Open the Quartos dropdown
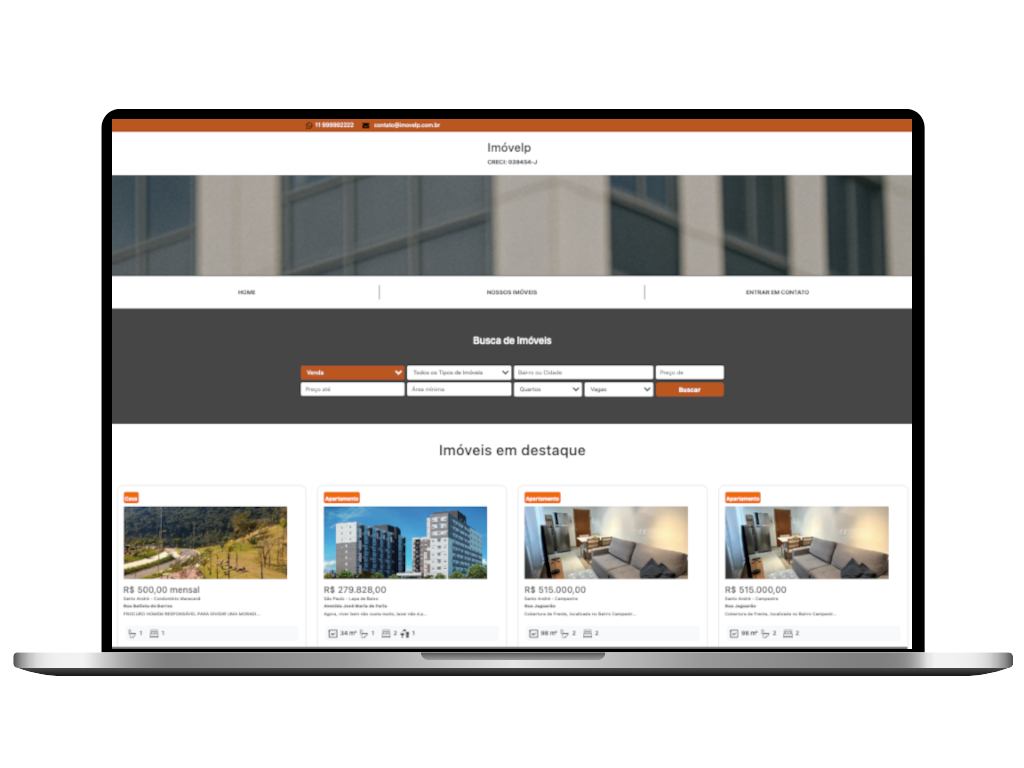 click(x=547, y=390)
